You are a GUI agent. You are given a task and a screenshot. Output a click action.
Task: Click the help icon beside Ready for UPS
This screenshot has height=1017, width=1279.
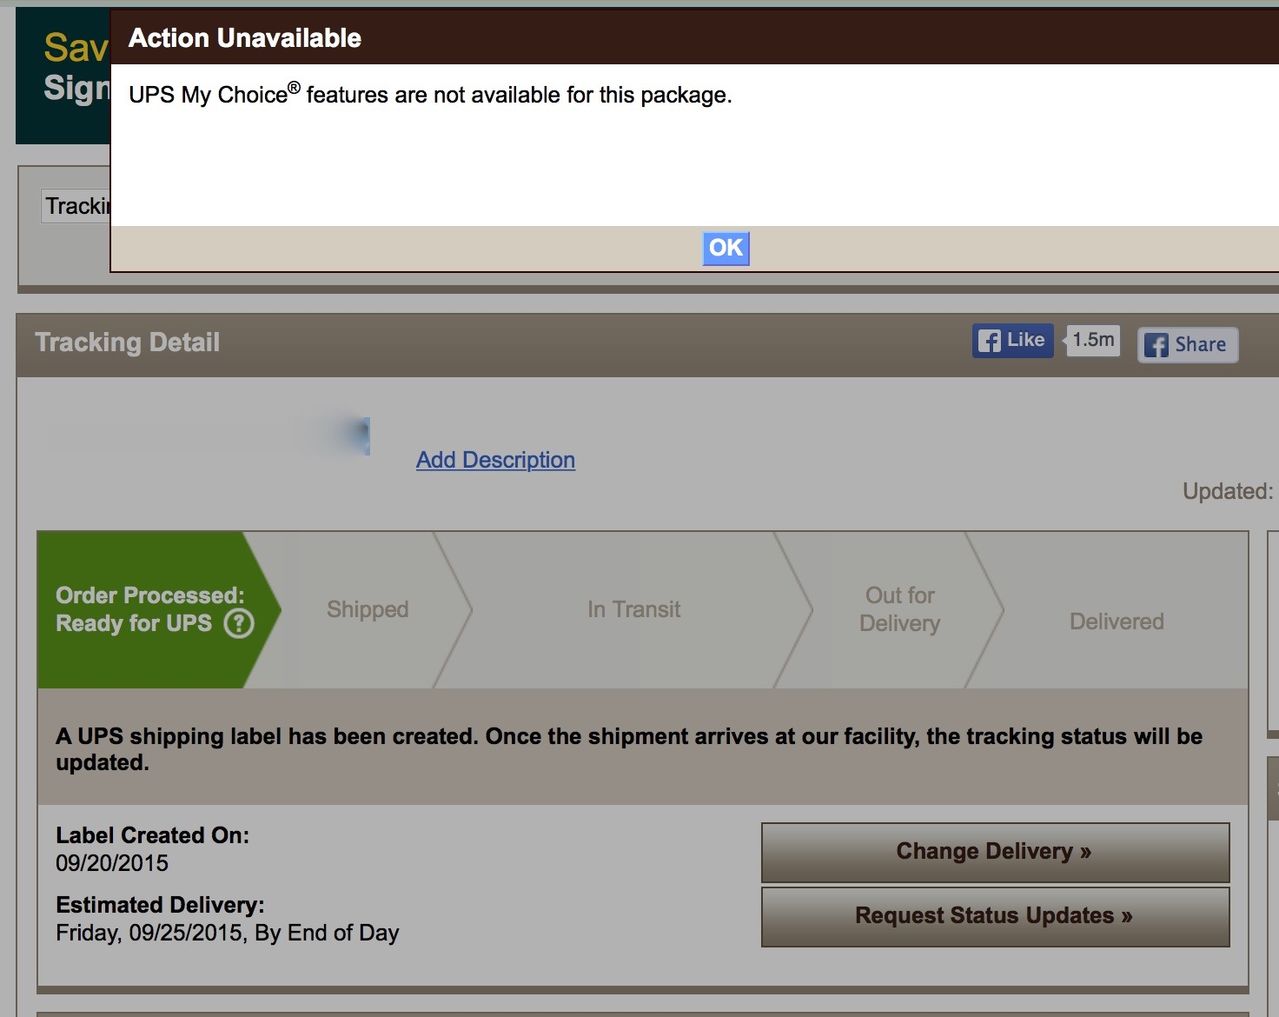pos(238,624)
